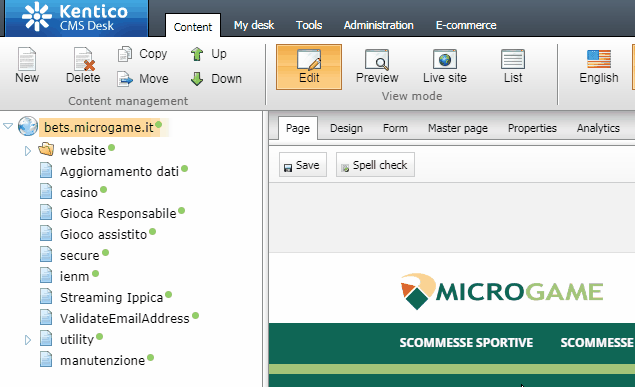The width and height of the screenshot is (635, 387).
Task: Open the Administration tab
Action: click(379, 25)
